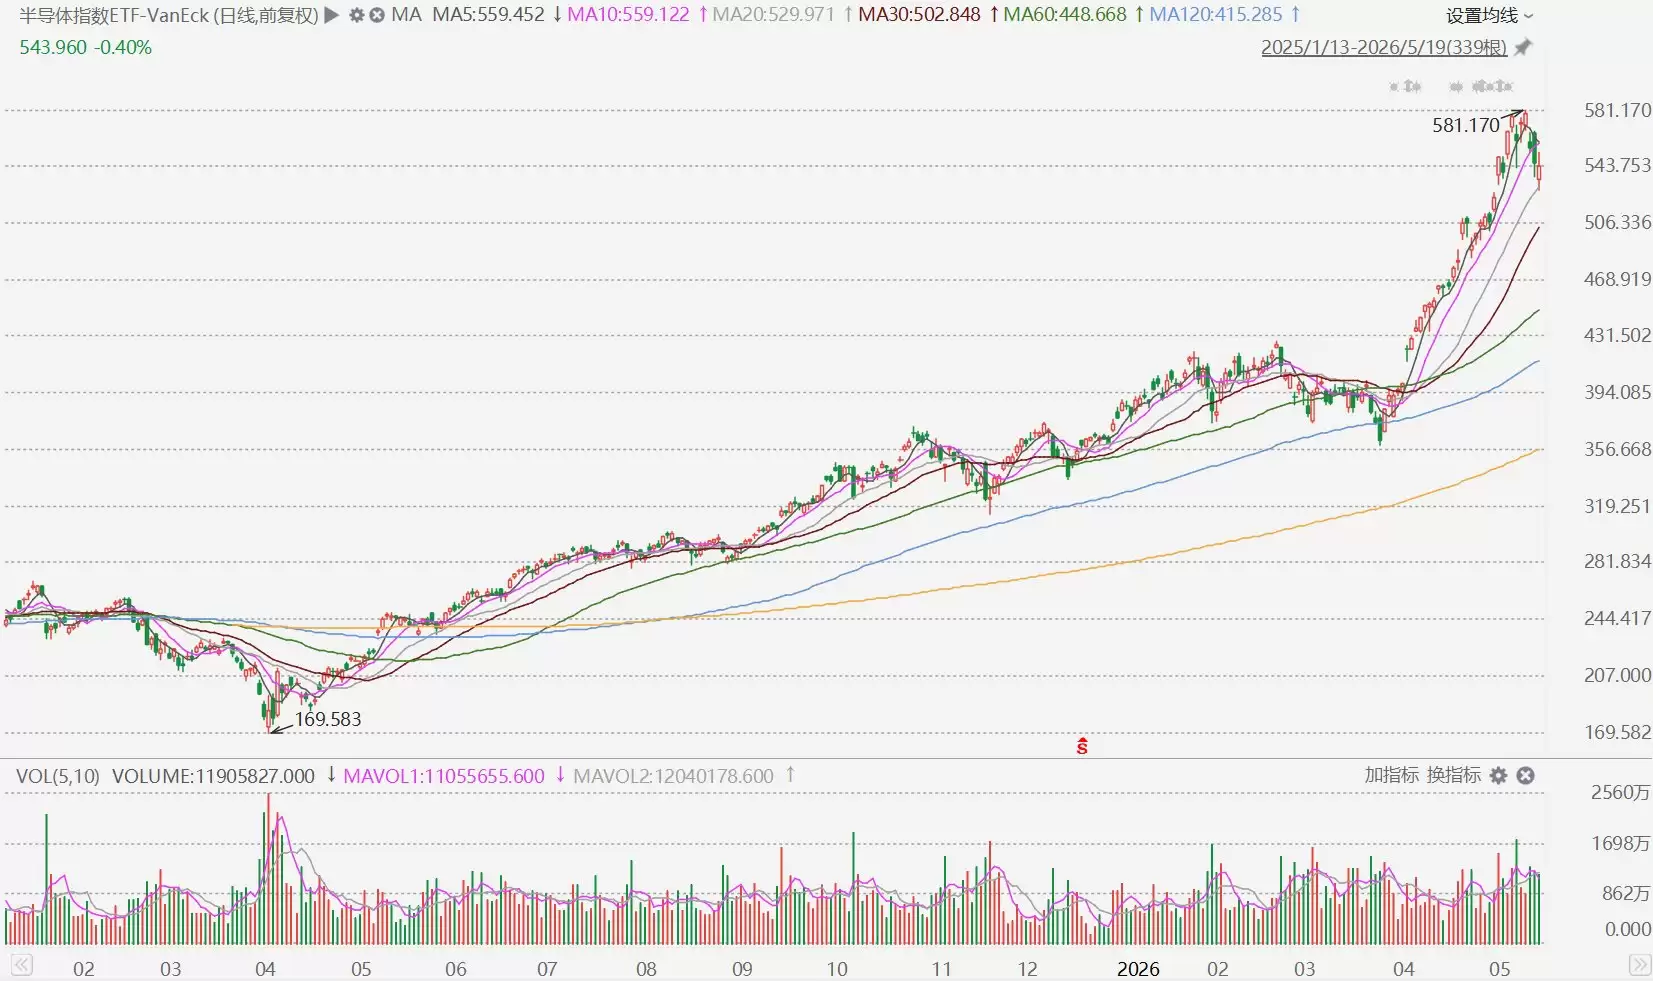Click the MA5:559.452 value
1653x981 pixels.
[489, 15]
